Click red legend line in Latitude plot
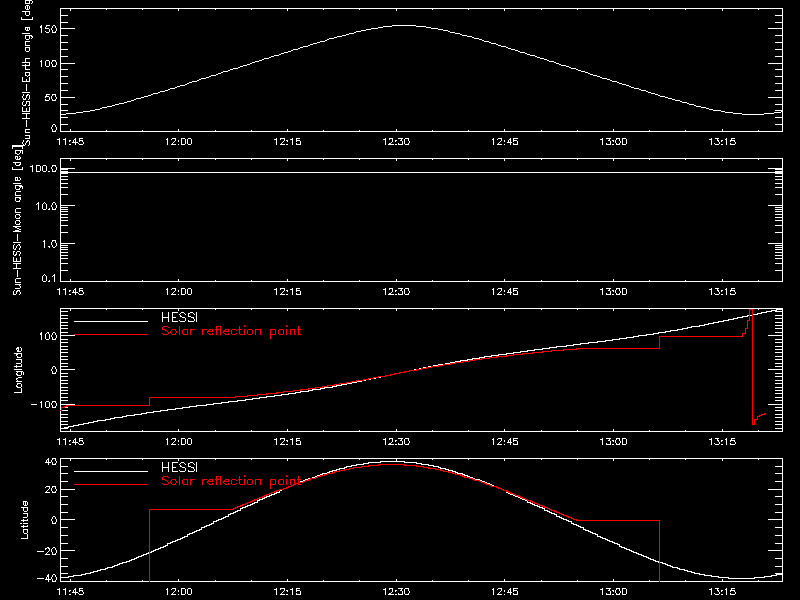800x600 pixels. pyautogui.click(x=111, y=485)
